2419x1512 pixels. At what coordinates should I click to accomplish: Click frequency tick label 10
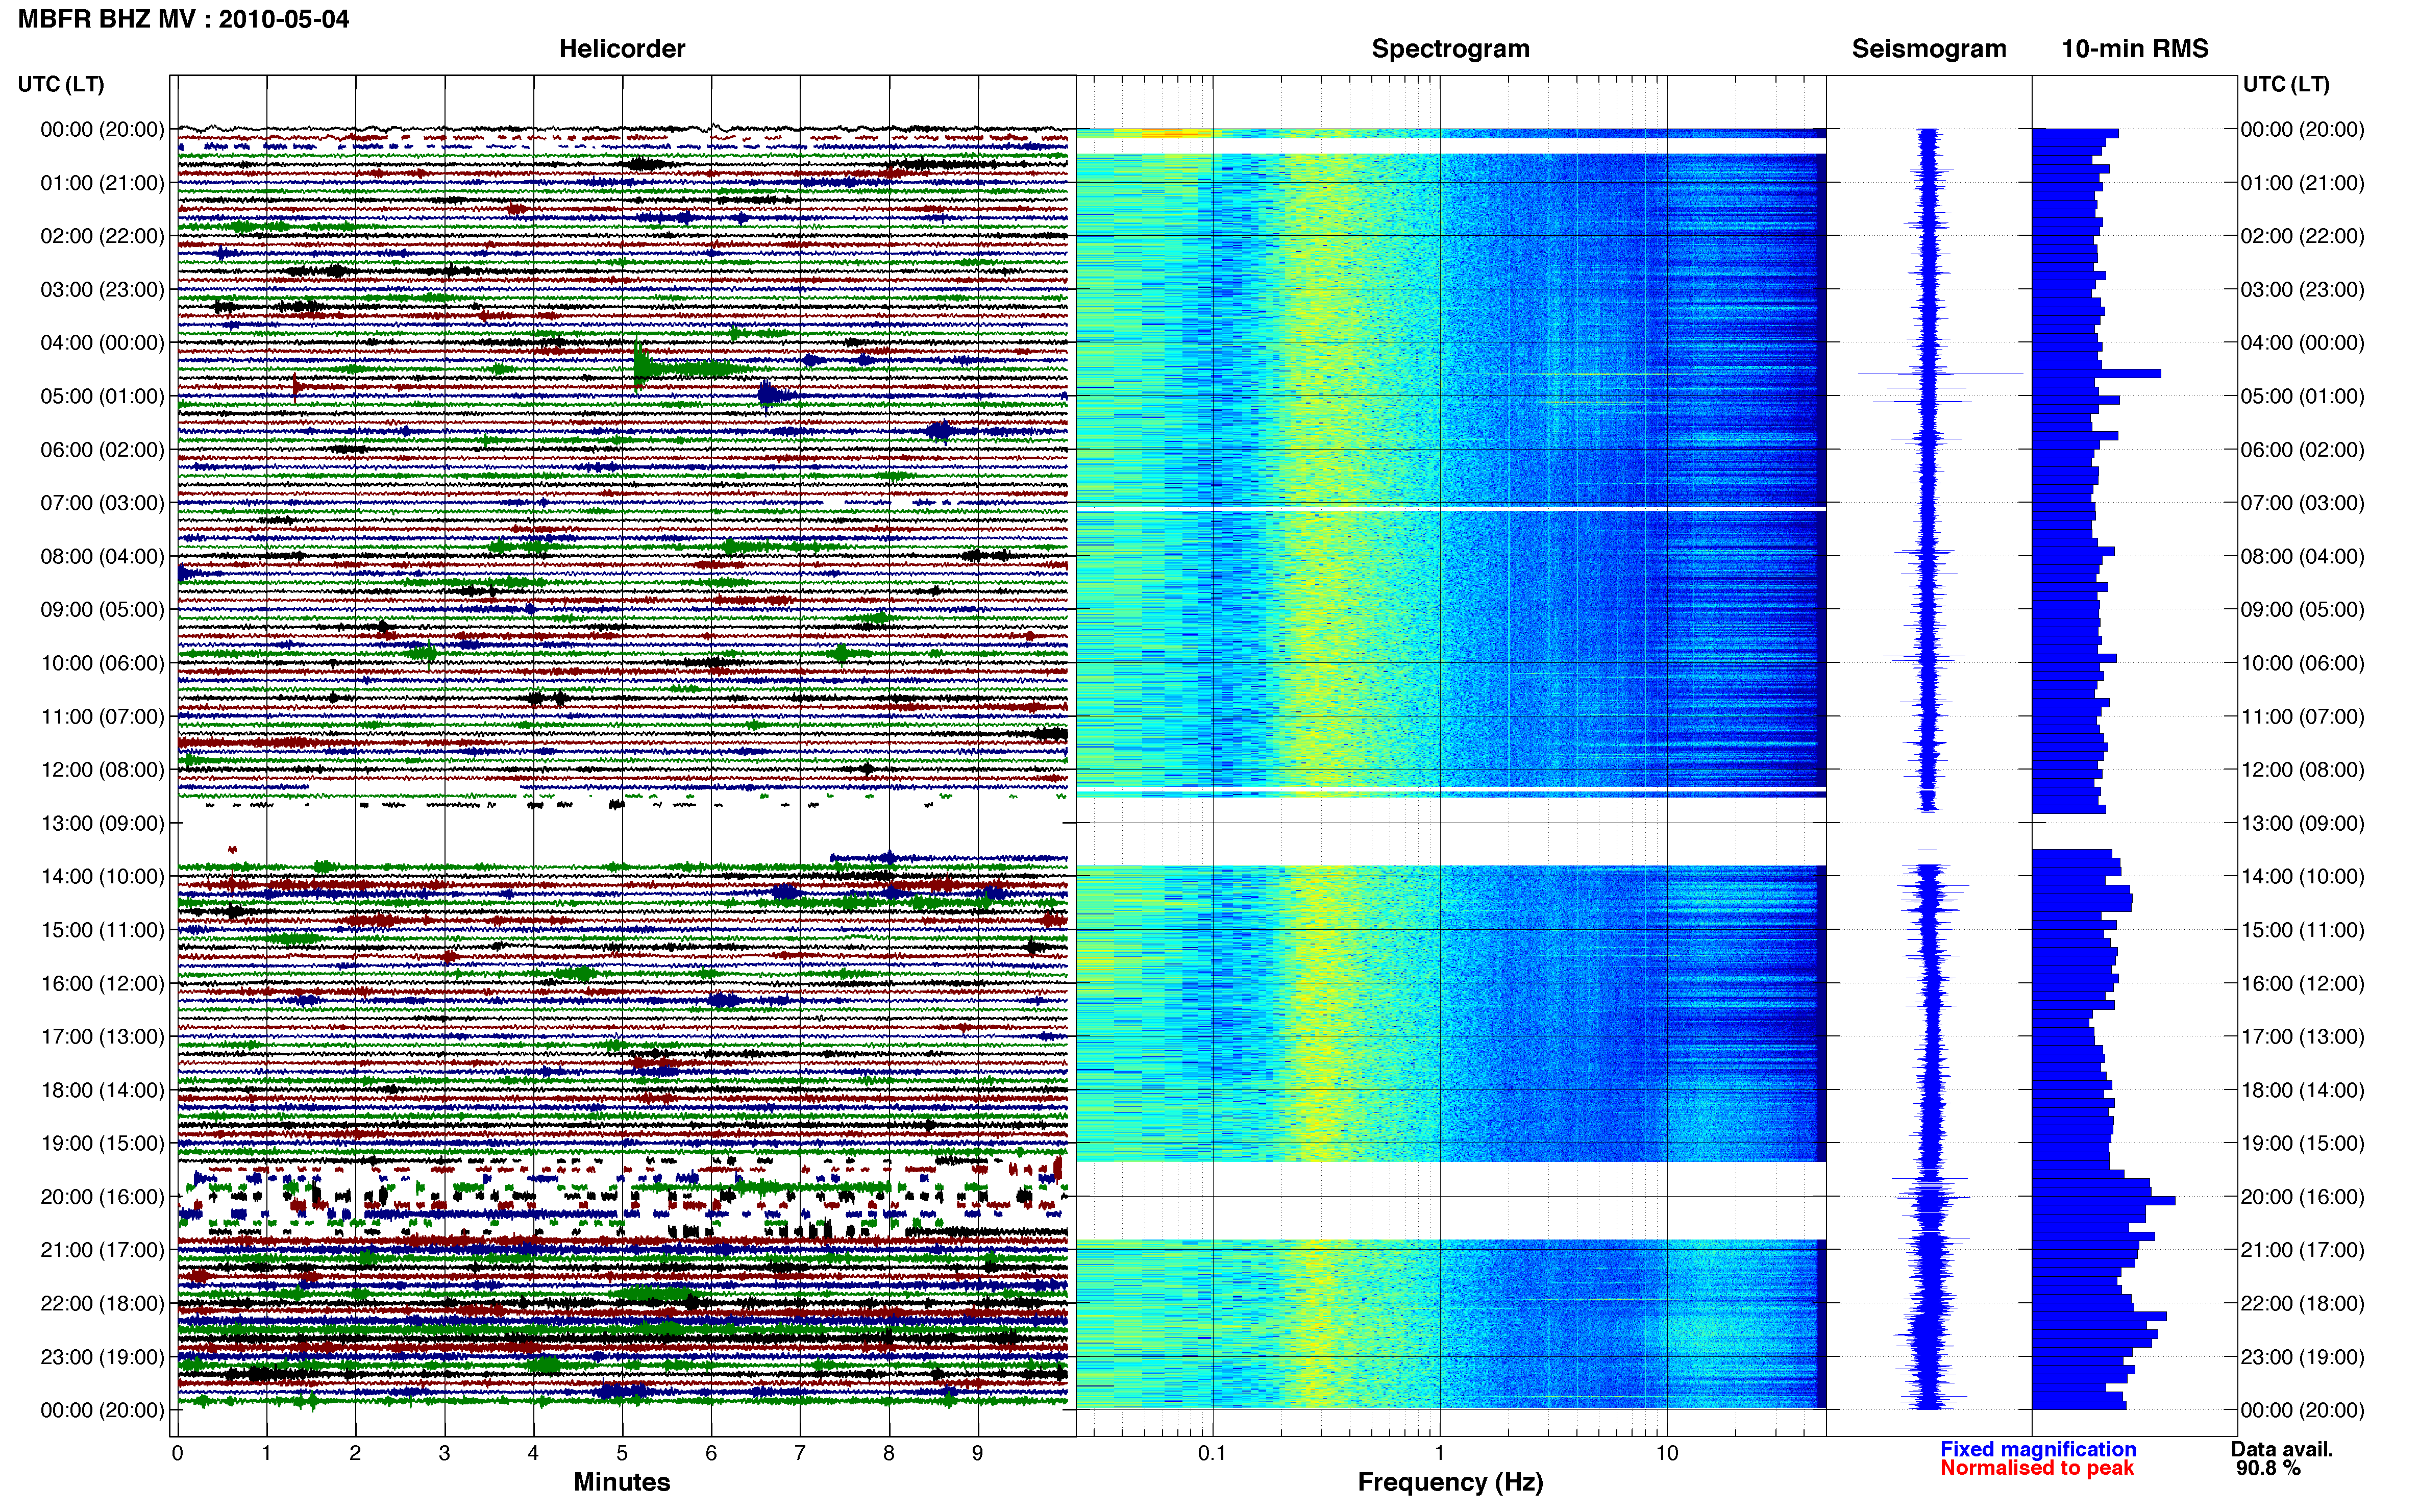pos(1667,1454)
